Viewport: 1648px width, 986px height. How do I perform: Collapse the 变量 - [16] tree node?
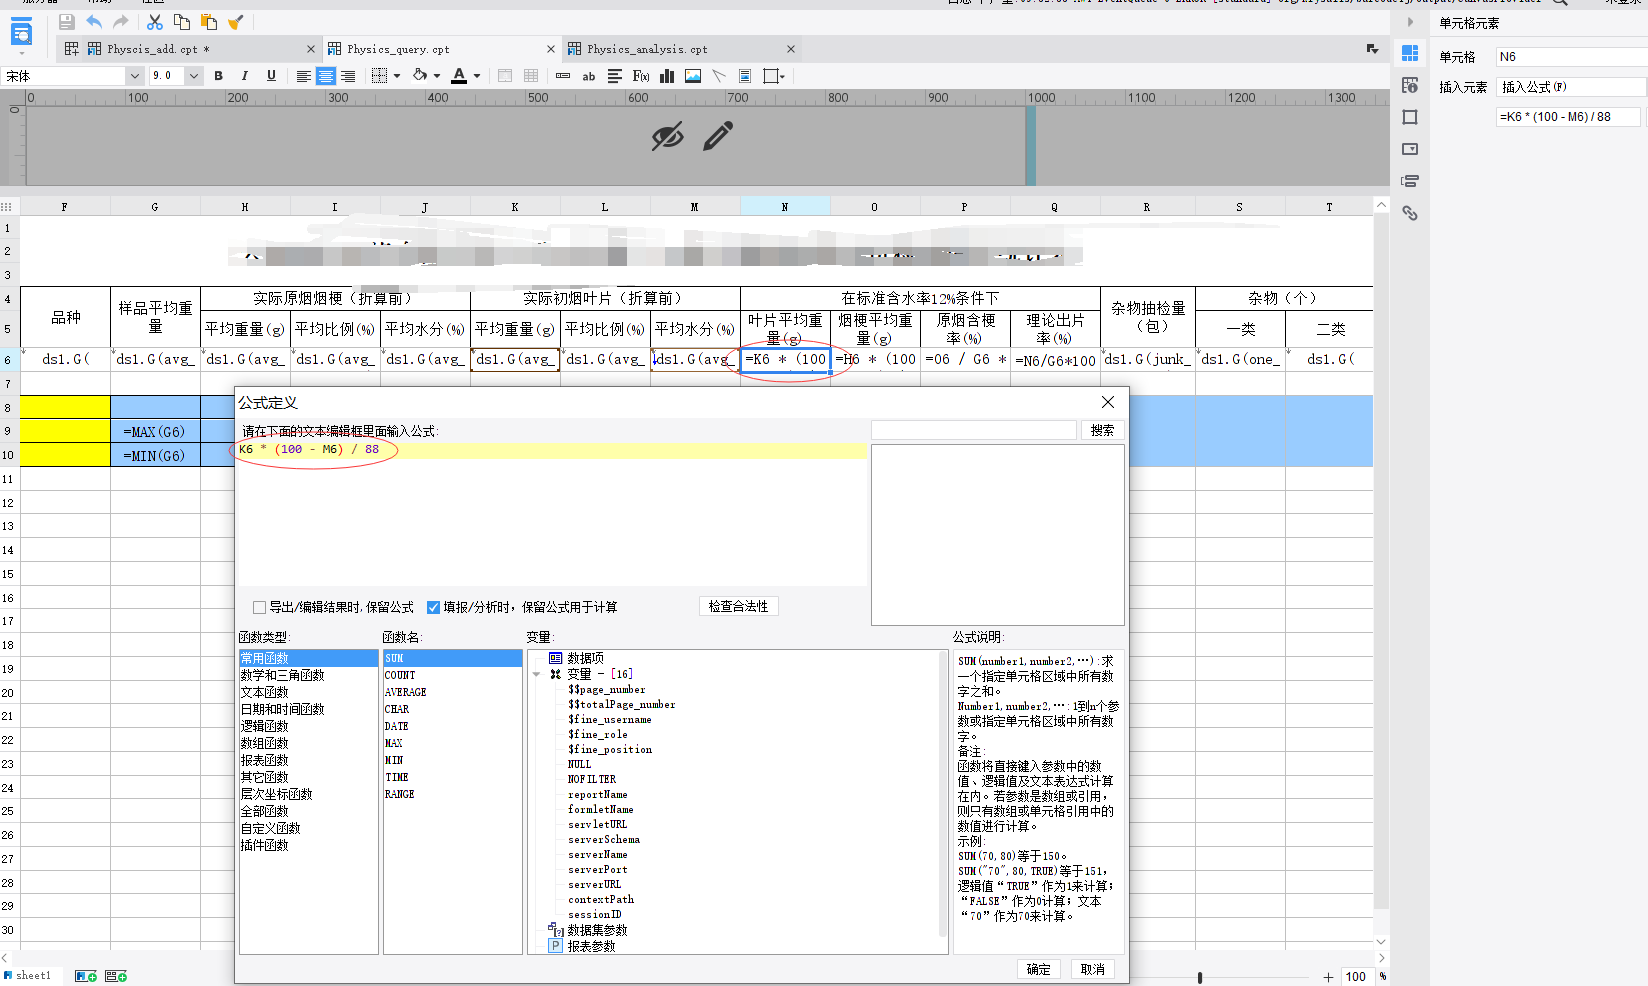(x=536, y=674)
